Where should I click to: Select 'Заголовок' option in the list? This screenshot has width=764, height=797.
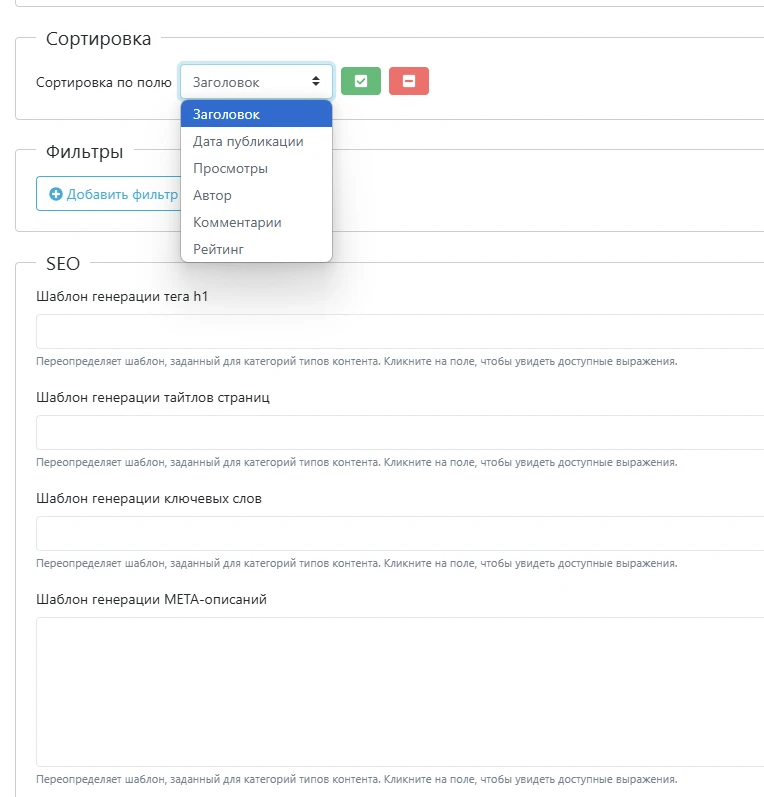tap(256, 114)
